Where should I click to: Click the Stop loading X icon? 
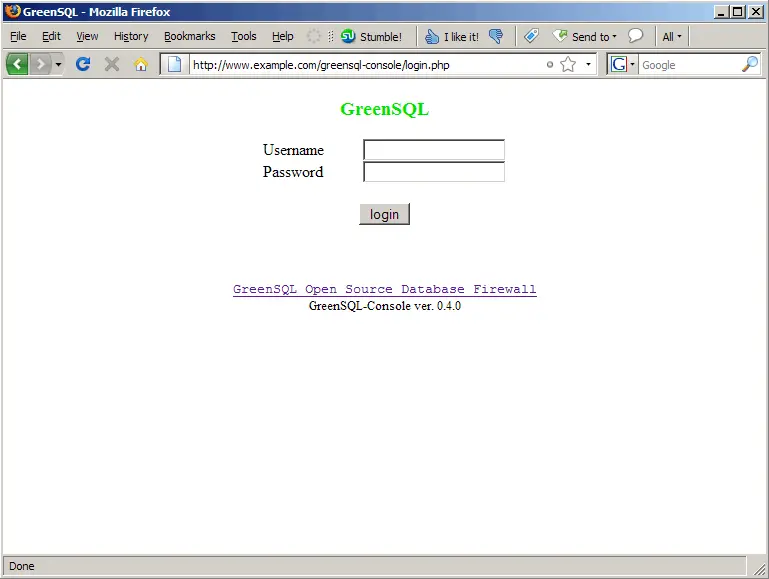(x=112, y=64)
